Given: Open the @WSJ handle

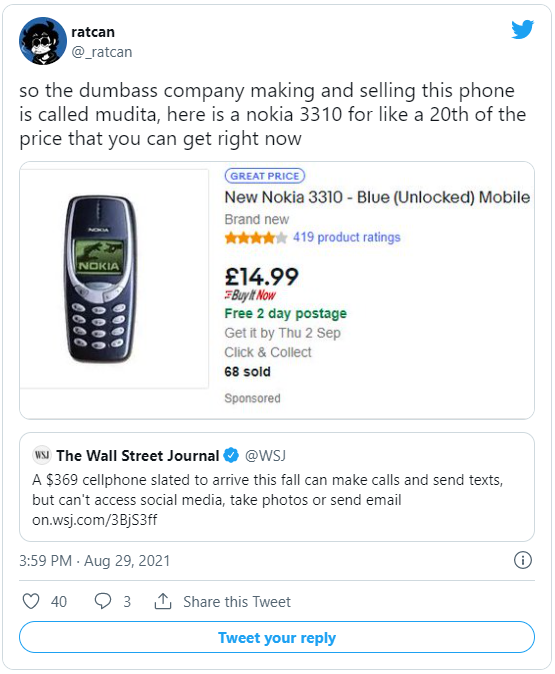Looking at the screenshot, I should (x=265, y=455).
